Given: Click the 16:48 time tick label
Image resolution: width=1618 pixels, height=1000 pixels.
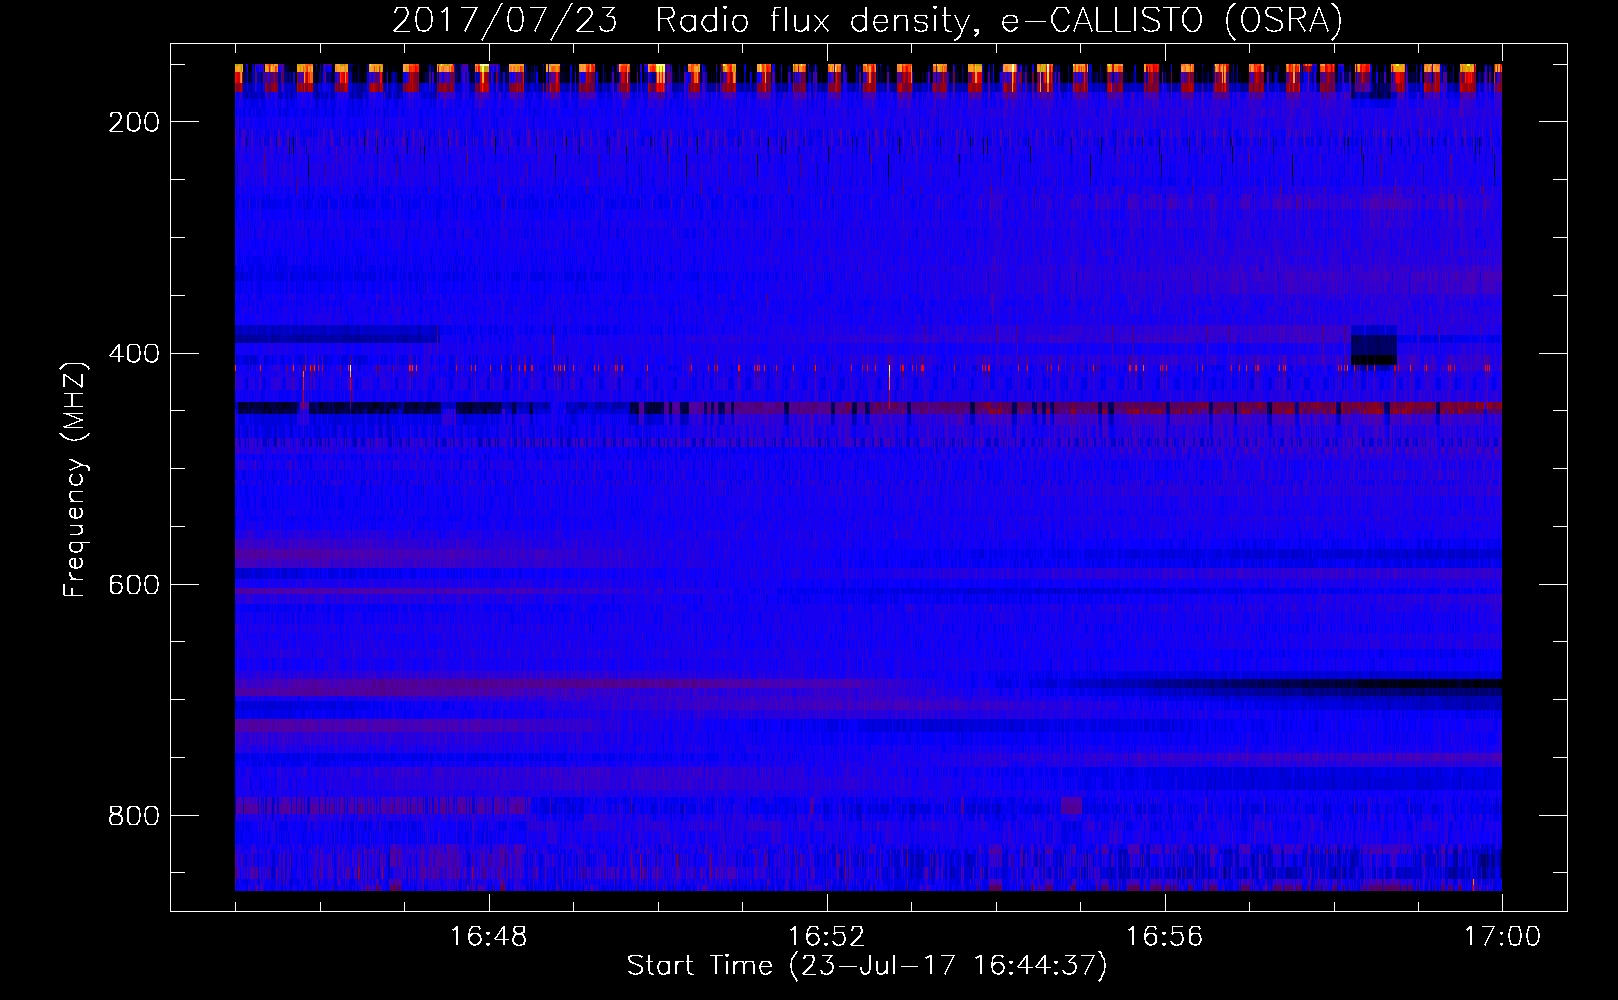Looking at the screenshot, I should click(489, 937).
